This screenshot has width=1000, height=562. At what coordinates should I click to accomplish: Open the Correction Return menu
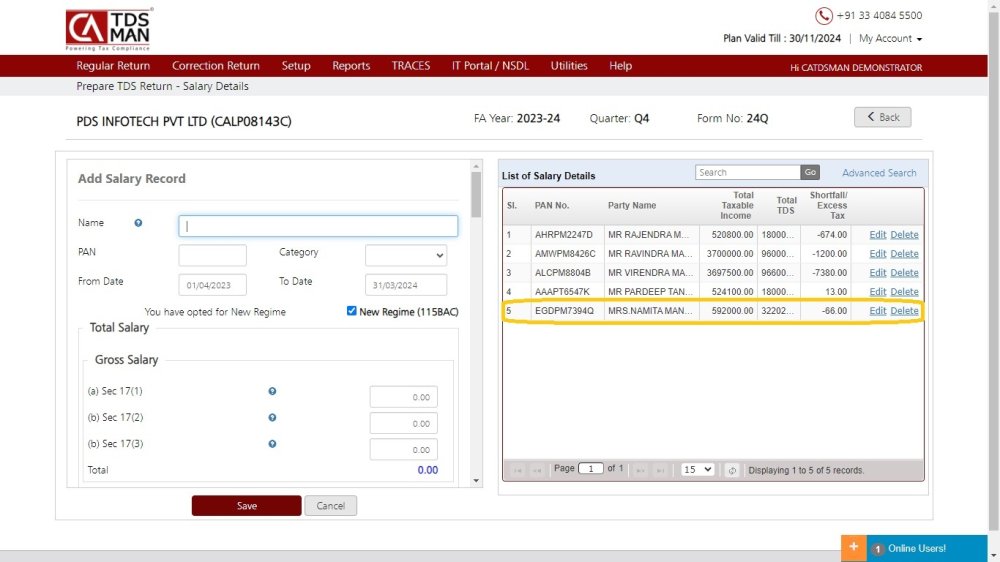pyautogui.click(x=215, y=66)
